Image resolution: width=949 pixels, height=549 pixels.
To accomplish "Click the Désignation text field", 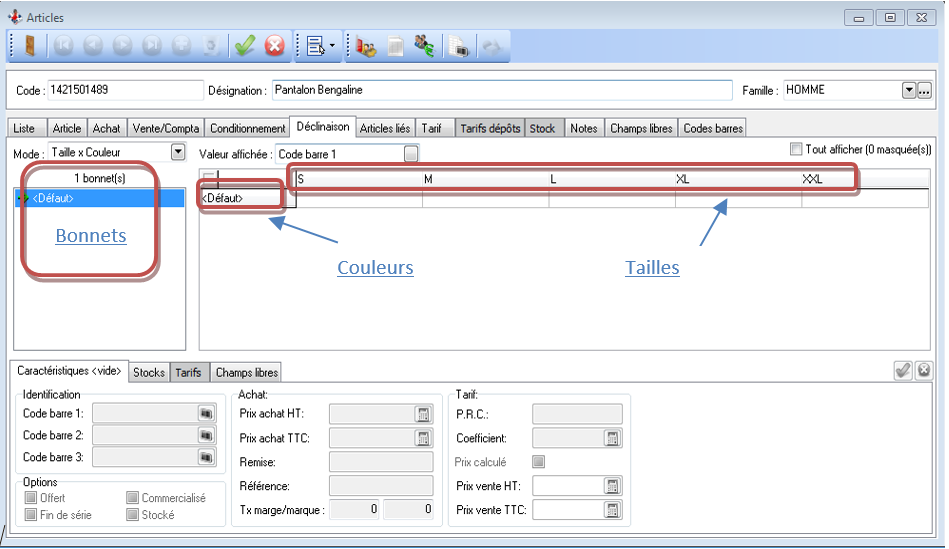I will click(x=500, y=90).
